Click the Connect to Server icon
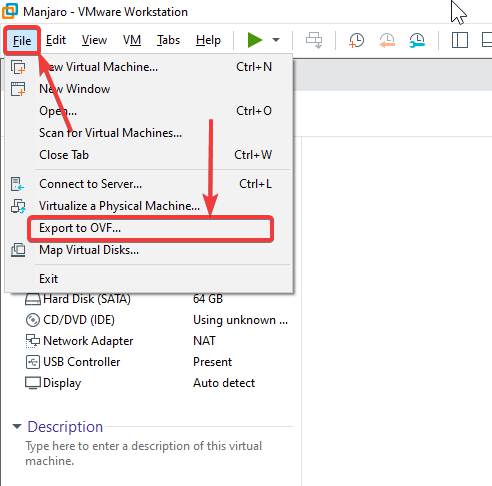Viewport: 492px width, 486px height. (x=17, y=184)
